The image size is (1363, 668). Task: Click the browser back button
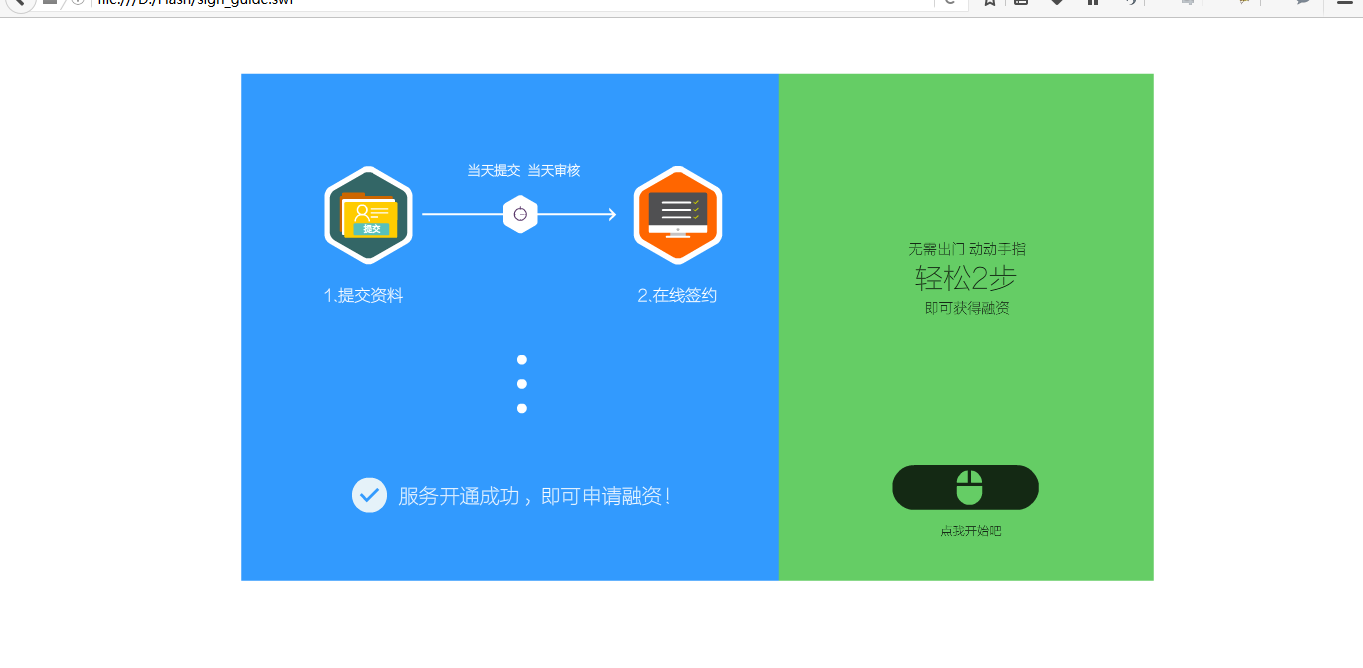pyautogui.click(x=17, y=3)
